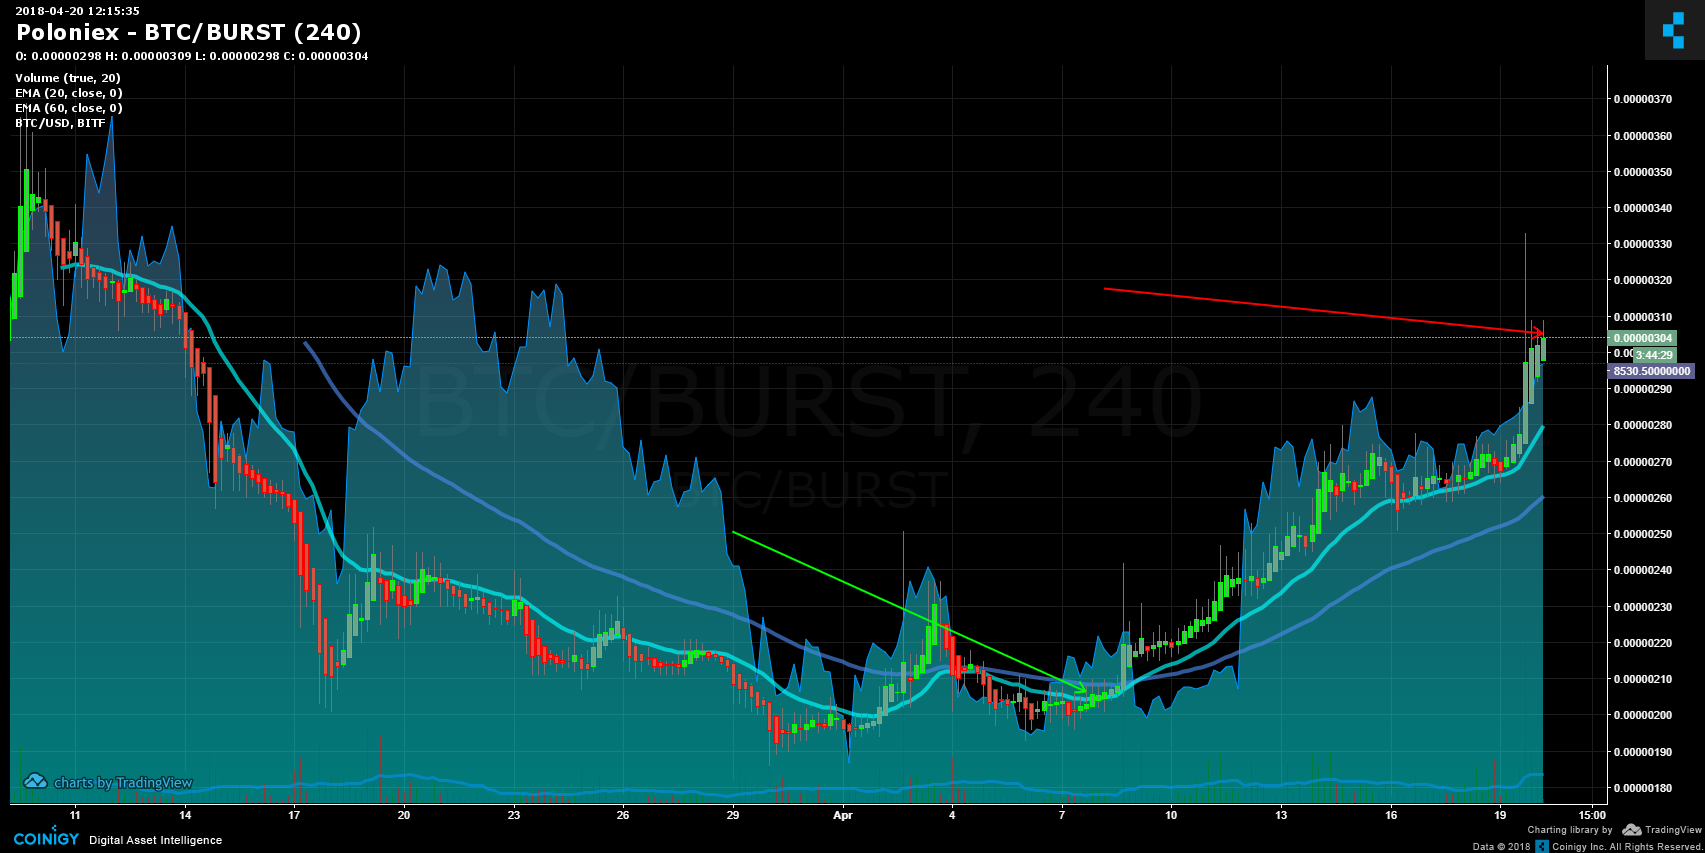Select the 'EMA (20, close, 0)' indicator legend
Image resolution: width=1705 pixels, height=853 pixels.
click(69, 93)
